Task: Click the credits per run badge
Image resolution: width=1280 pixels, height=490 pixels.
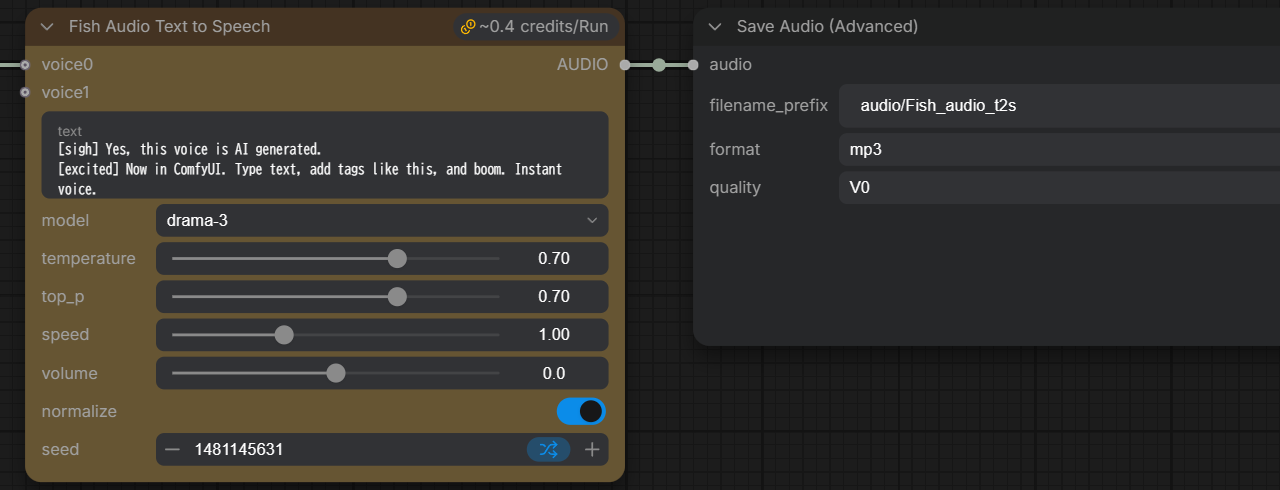Action: 535,27
